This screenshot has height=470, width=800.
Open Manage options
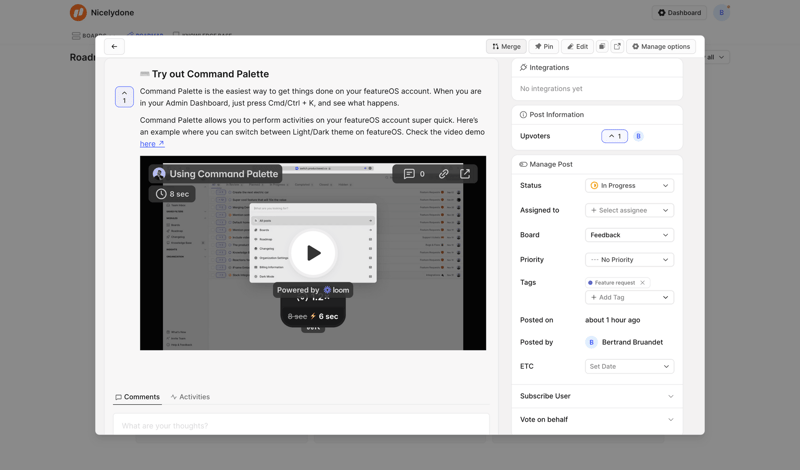[x=661, y=46]
